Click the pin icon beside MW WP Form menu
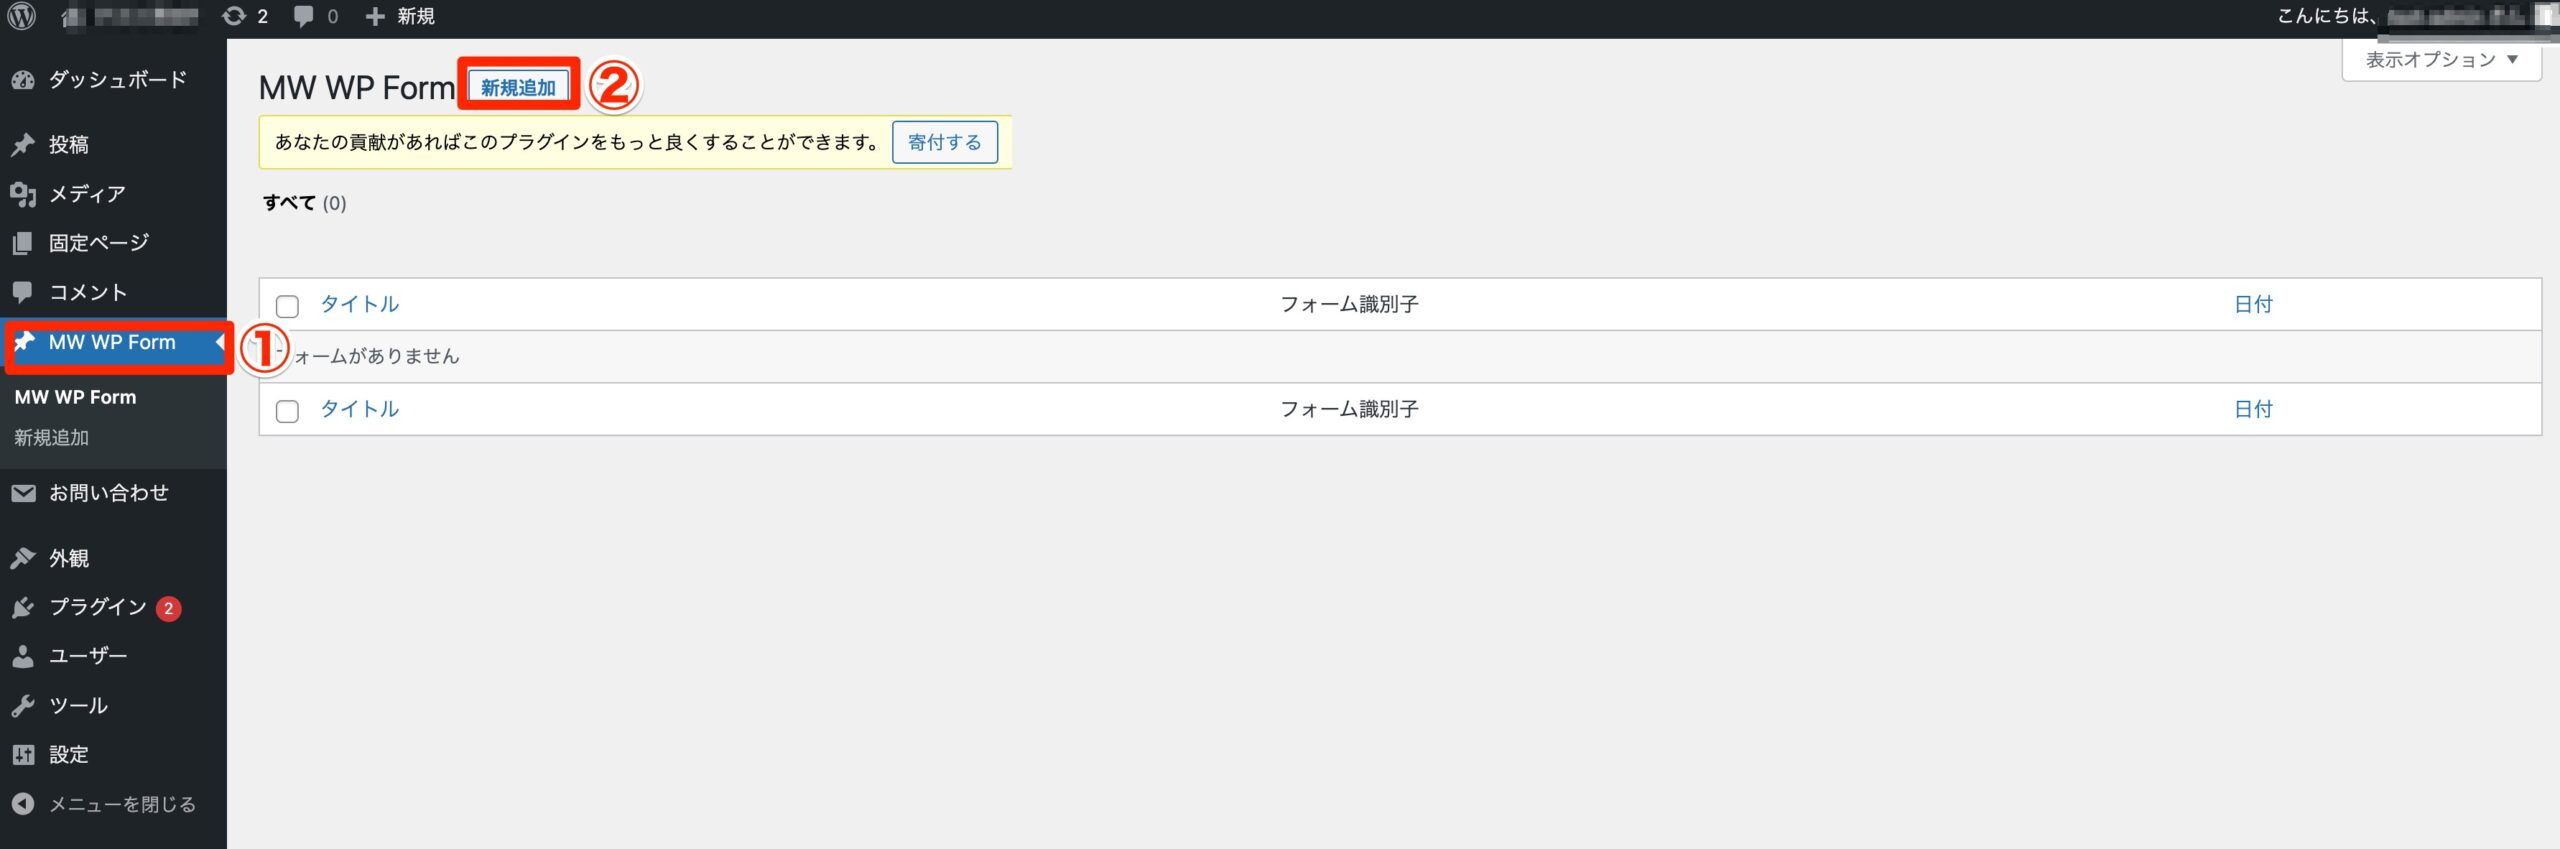The height and width of the screenshot is (849, 2560). [x=23, y=342]
